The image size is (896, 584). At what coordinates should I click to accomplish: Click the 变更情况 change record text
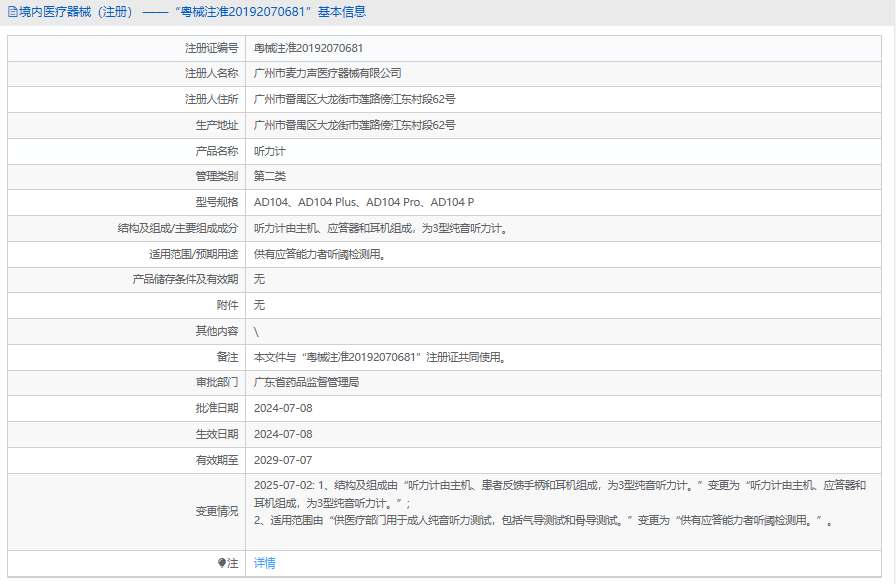tap(560, 503)
